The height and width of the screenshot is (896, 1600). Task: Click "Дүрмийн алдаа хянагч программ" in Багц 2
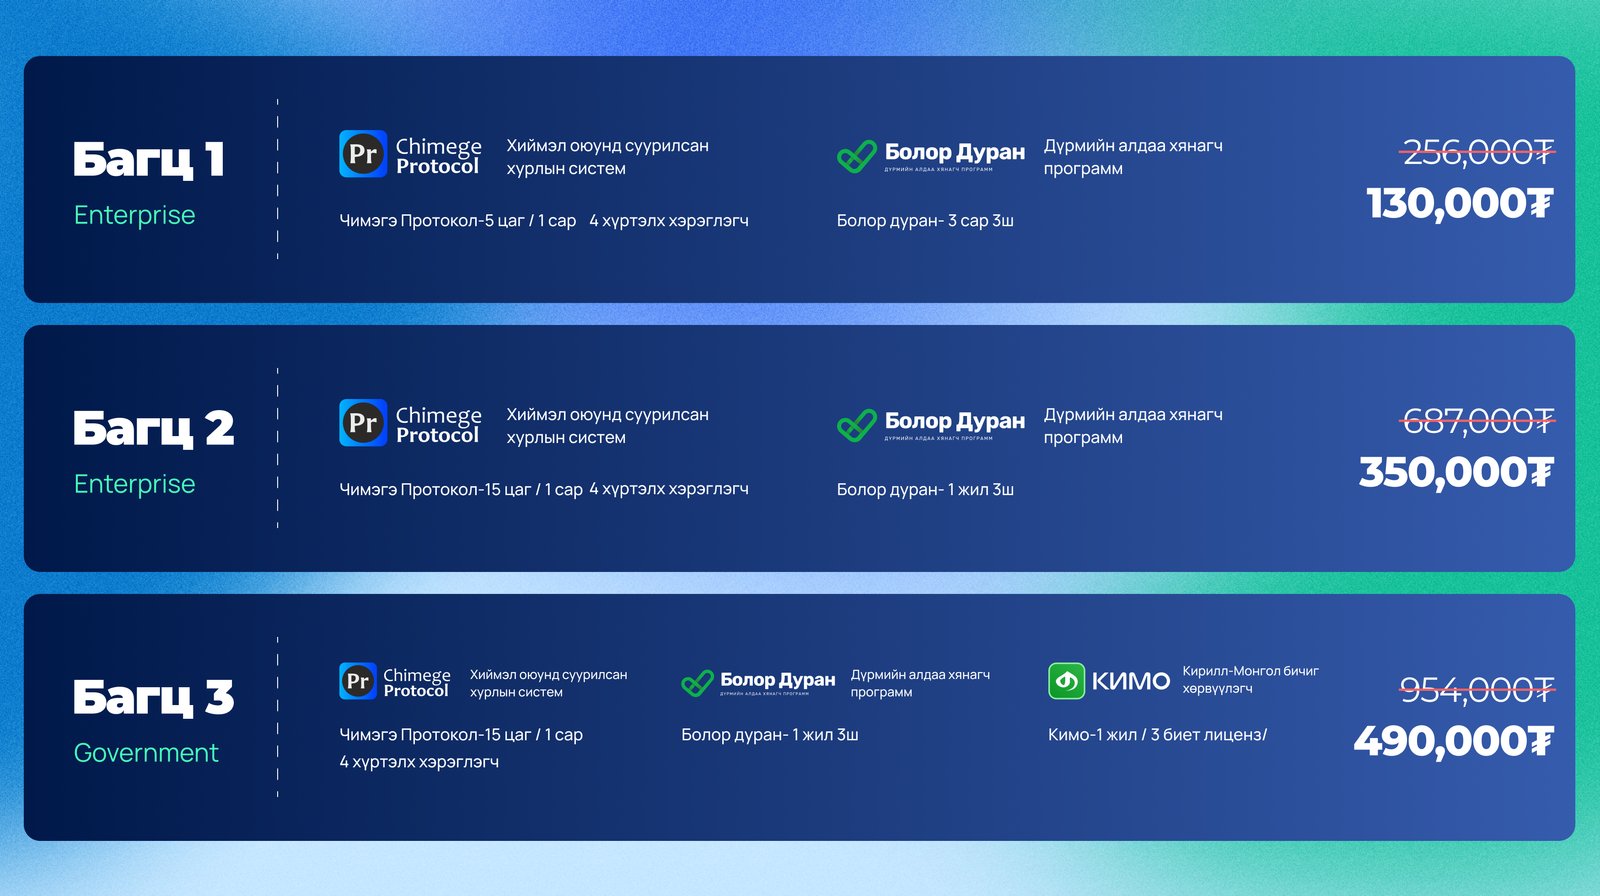coord(1133,426)
